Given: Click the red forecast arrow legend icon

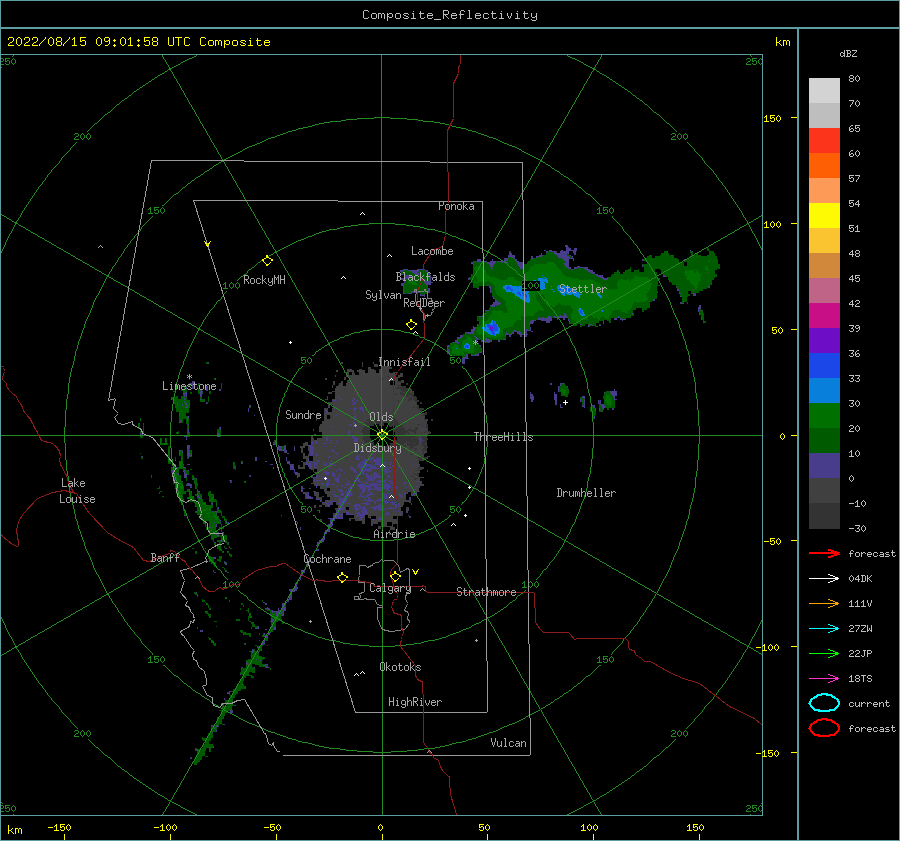Looking at the screenshot, I should tap(824, 553).
